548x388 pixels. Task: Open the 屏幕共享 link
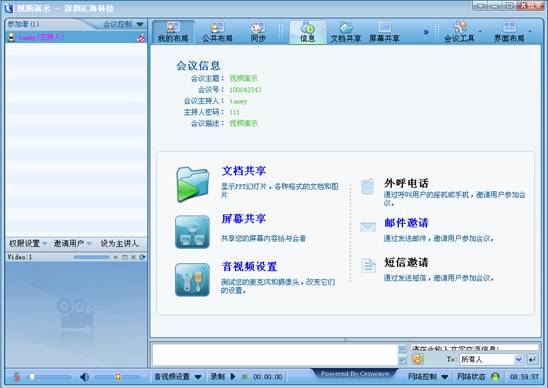pyautogui.click(x=244, y=219)
